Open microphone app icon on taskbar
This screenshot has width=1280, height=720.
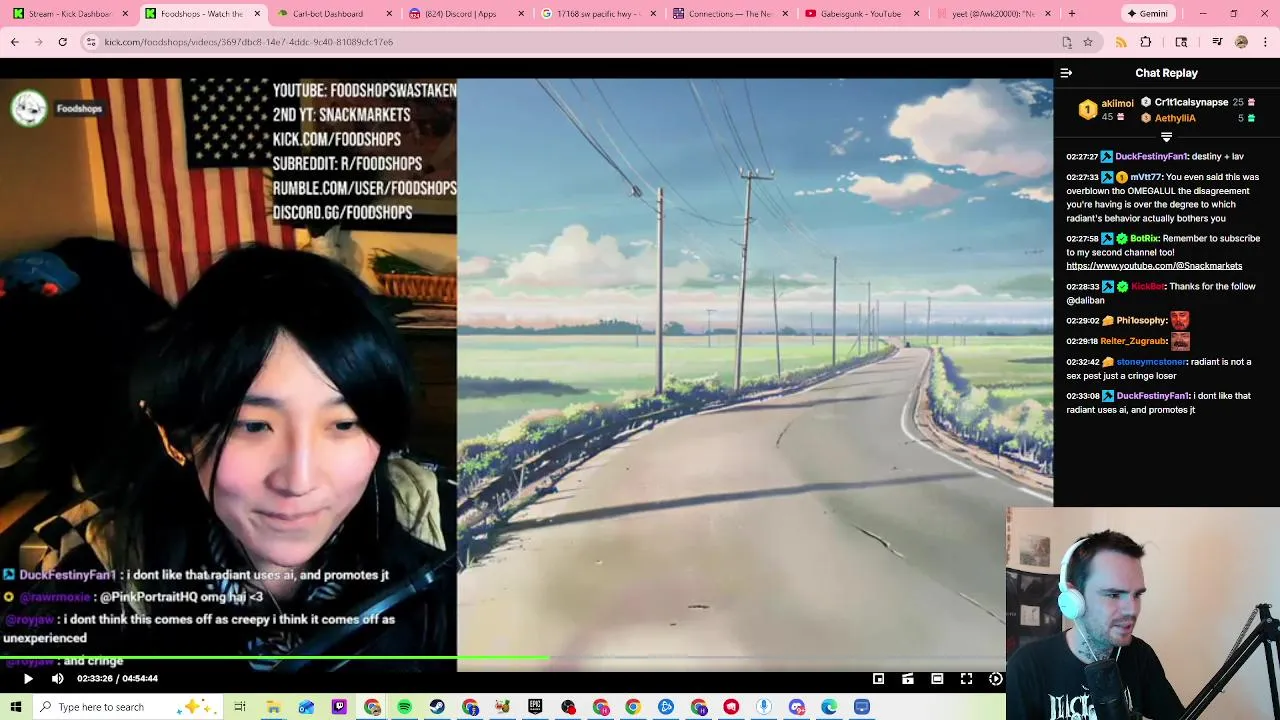(x=764, y=707)
